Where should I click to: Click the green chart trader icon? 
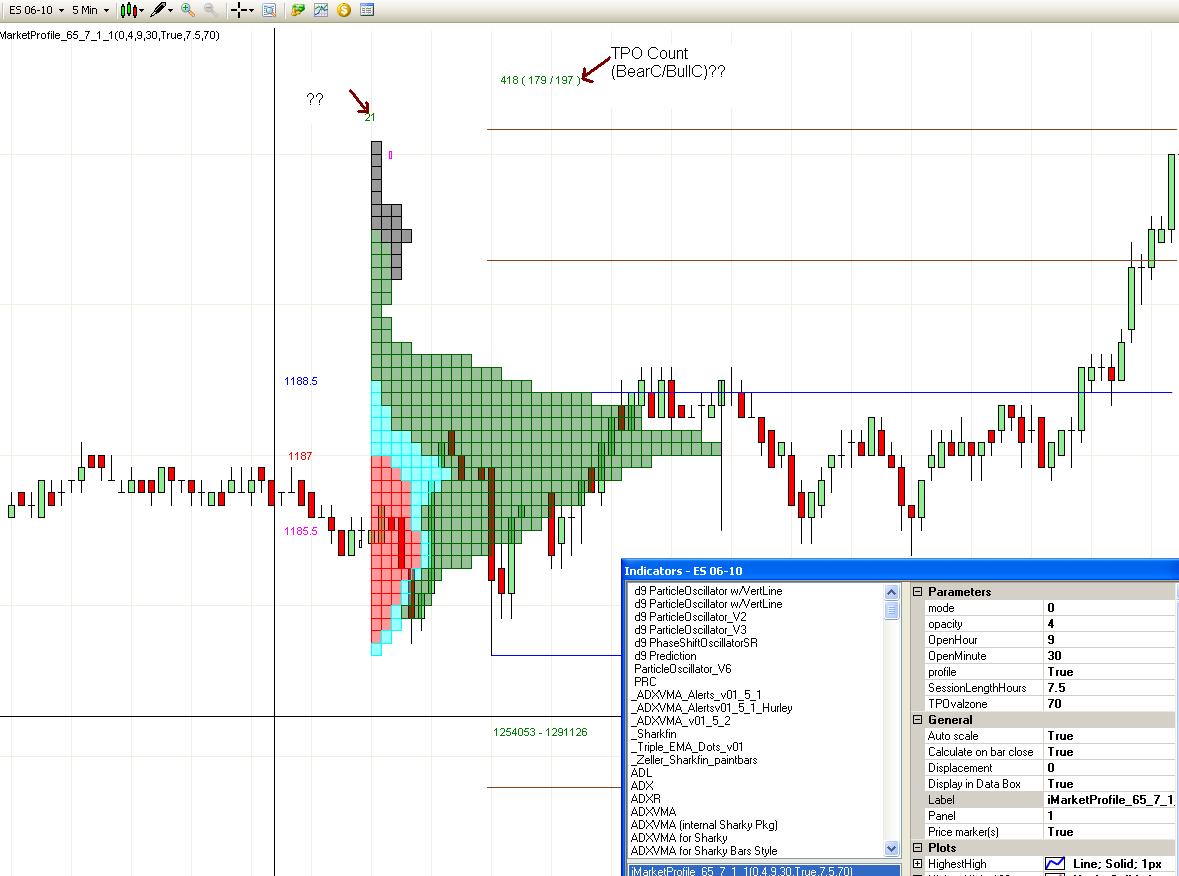click(x=298, y=10)
